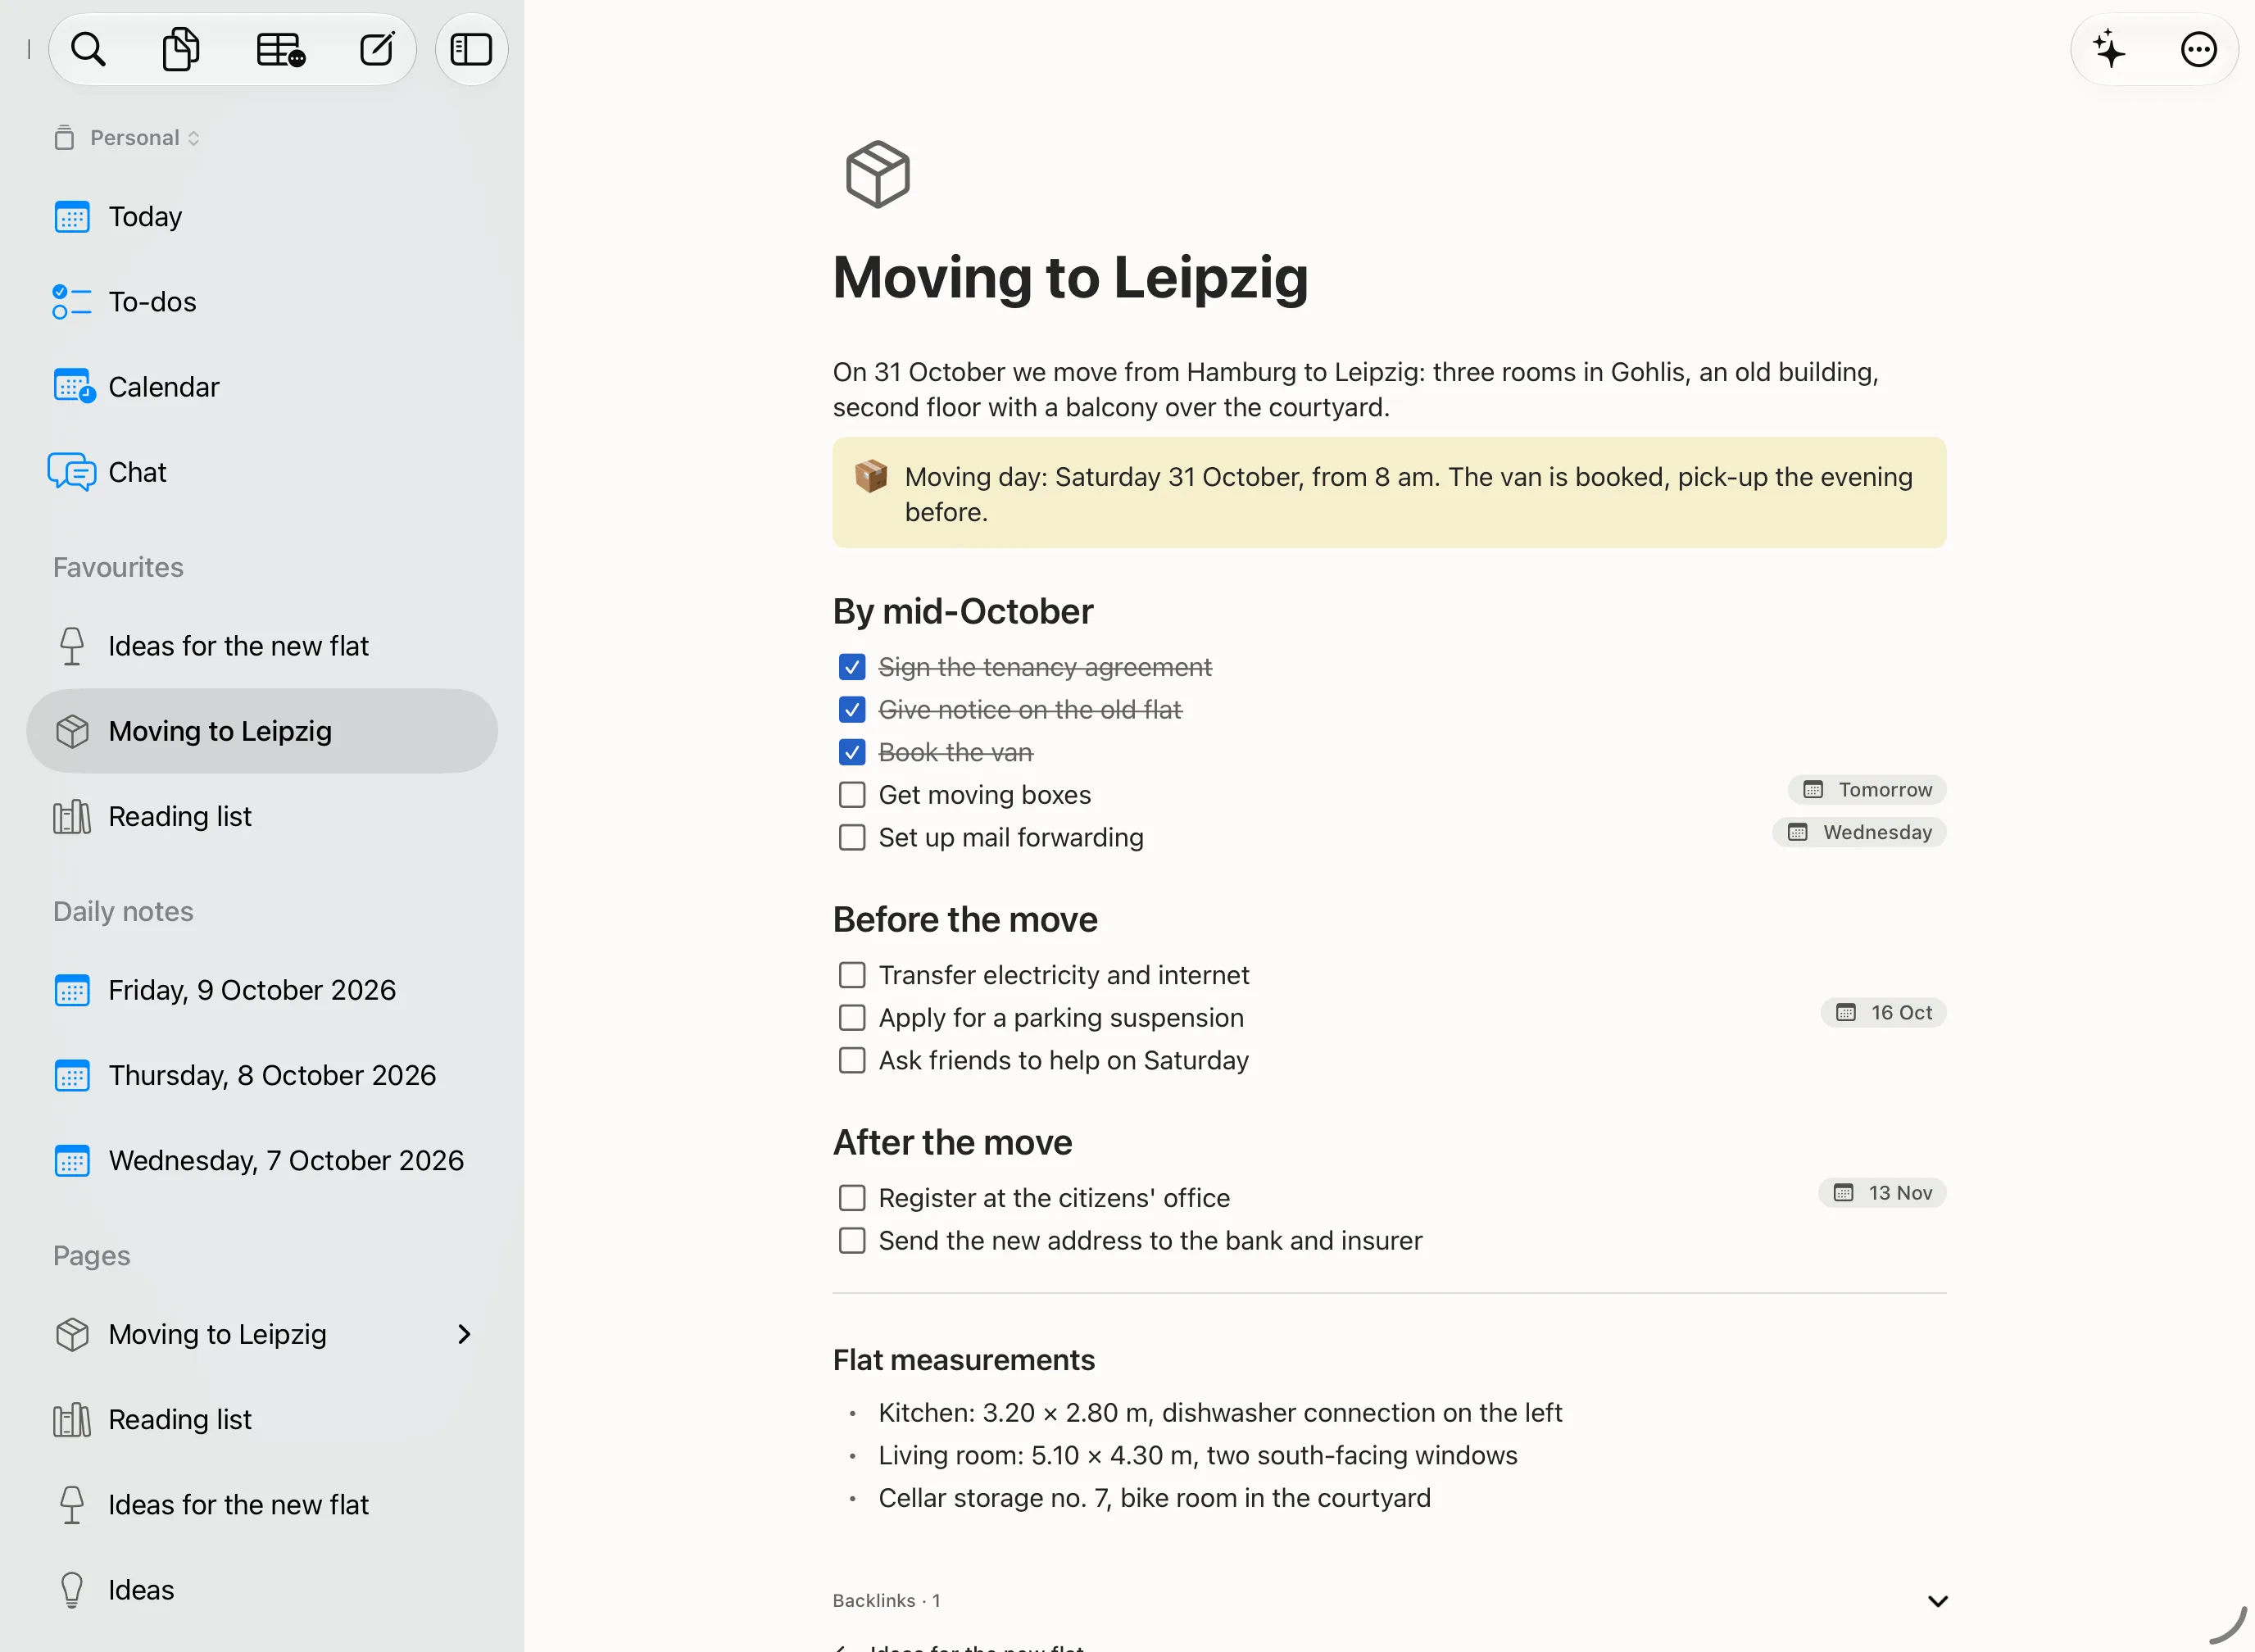Open the Personal workspace switcher
This screenshot has height=1652, width=2255.
point(127,137)
